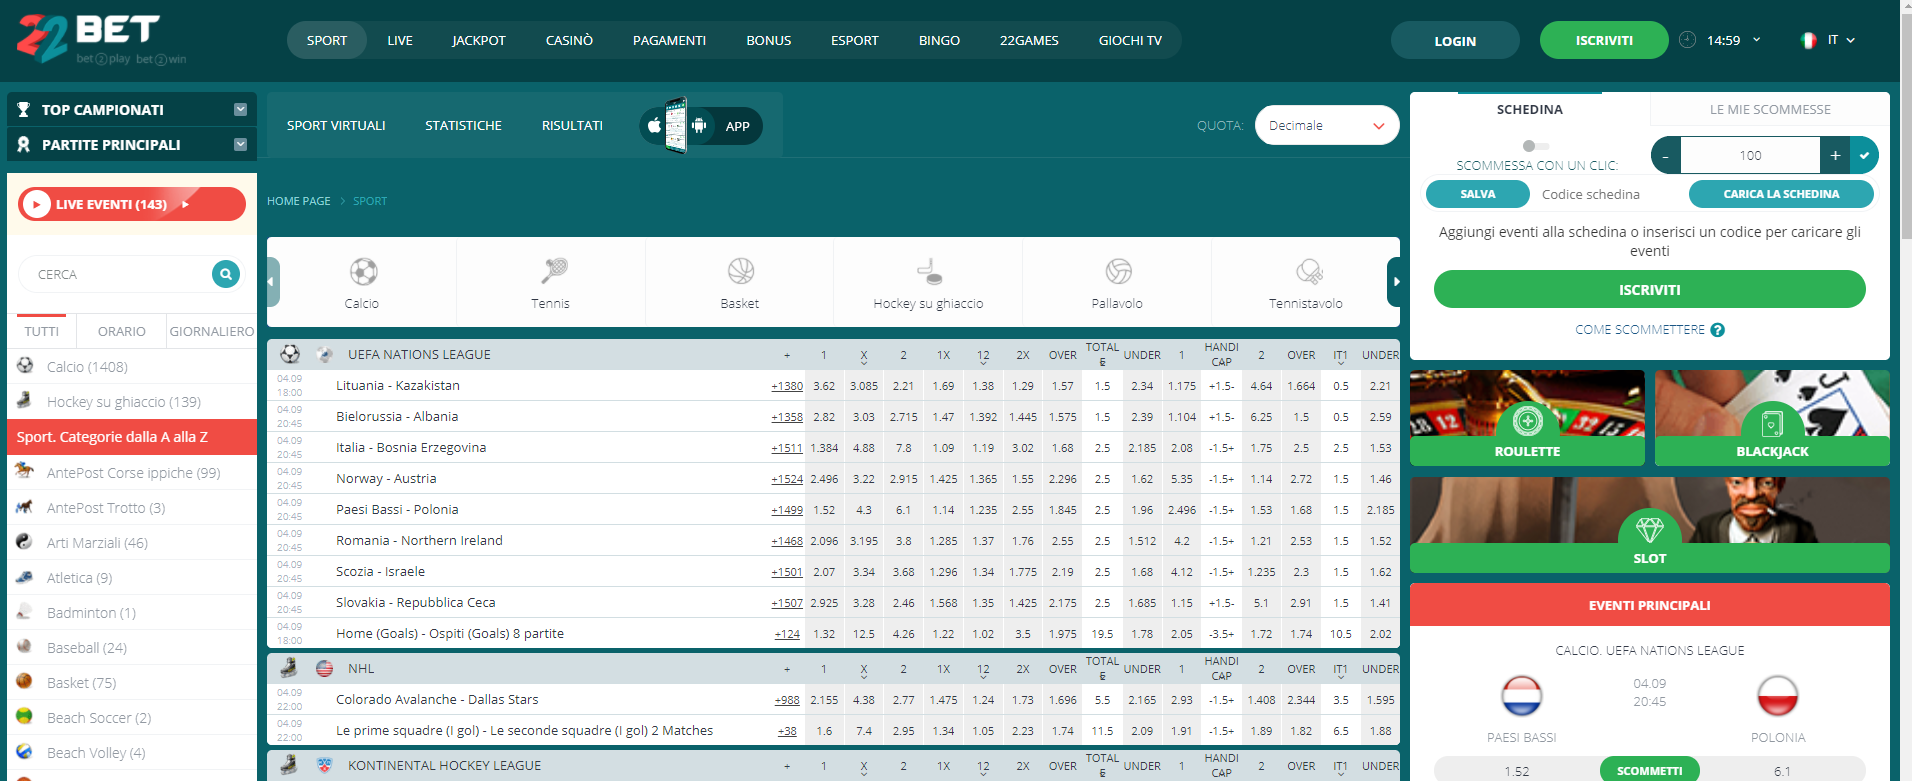This screenshot has width=1912, height=781.
Task: Expand the Top Campionati panel
Action: 240,110
